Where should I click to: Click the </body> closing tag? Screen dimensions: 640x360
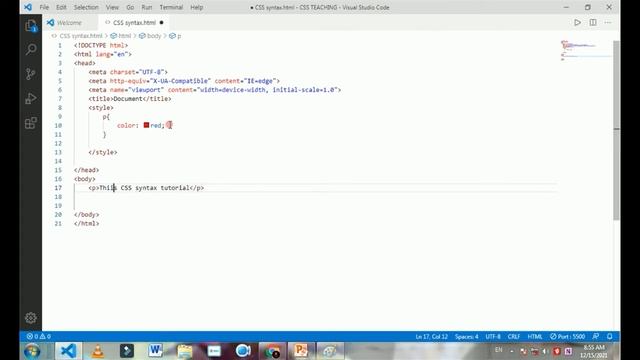click(x=87, y=215)
